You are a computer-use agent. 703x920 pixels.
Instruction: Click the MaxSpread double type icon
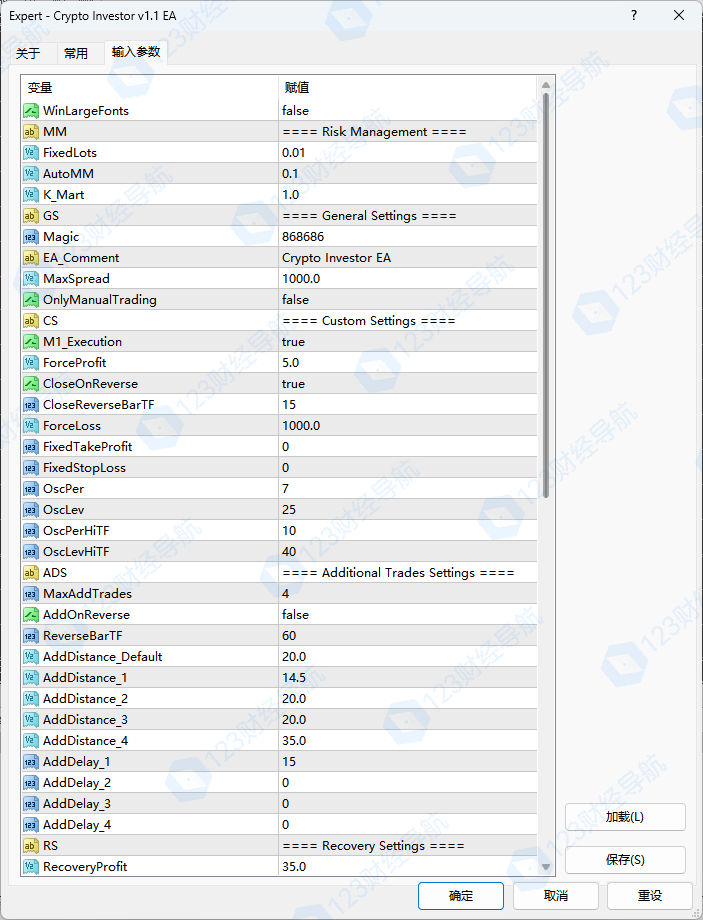(31, 279)
